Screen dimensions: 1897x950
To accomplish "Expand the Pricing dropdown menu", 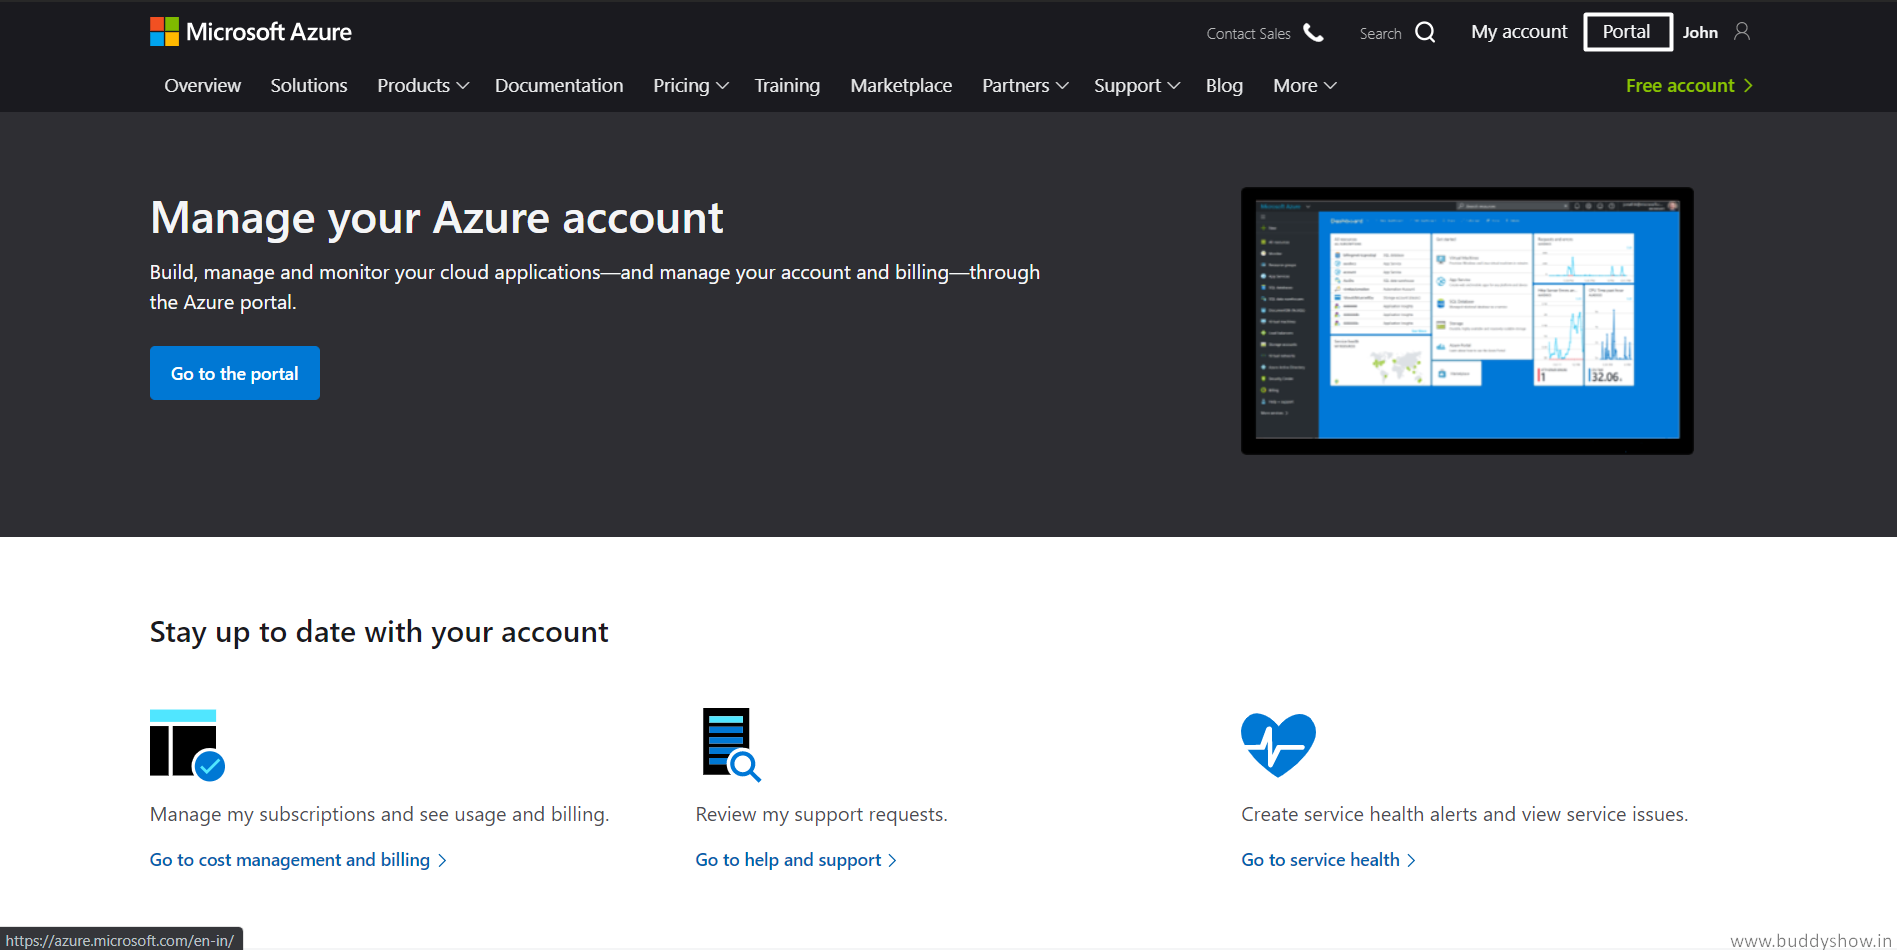I will click(690, 86).
